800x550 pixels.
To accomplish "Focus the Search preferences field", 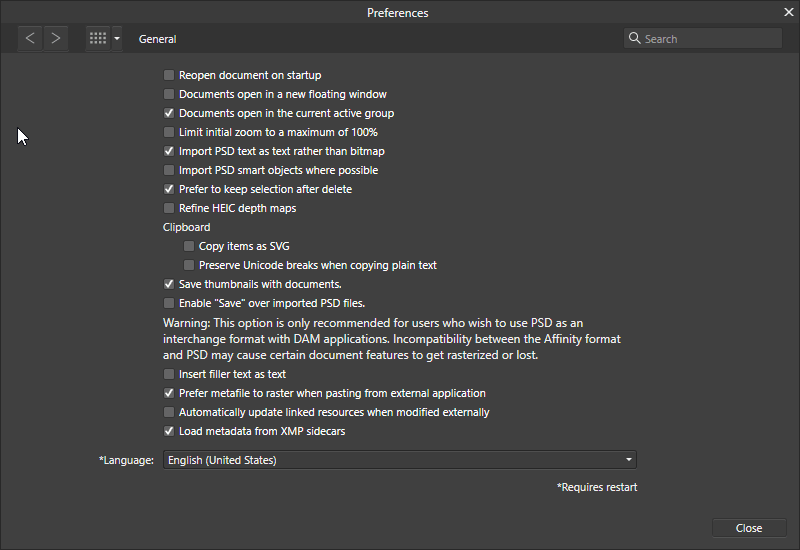I will pyautogui.click(x=703, y=38).
